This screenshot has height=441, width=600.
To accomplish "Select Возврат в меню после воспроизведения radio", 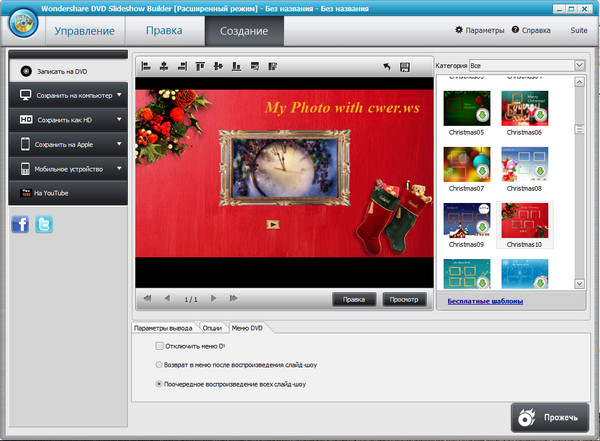I will [x=159, y=364].
